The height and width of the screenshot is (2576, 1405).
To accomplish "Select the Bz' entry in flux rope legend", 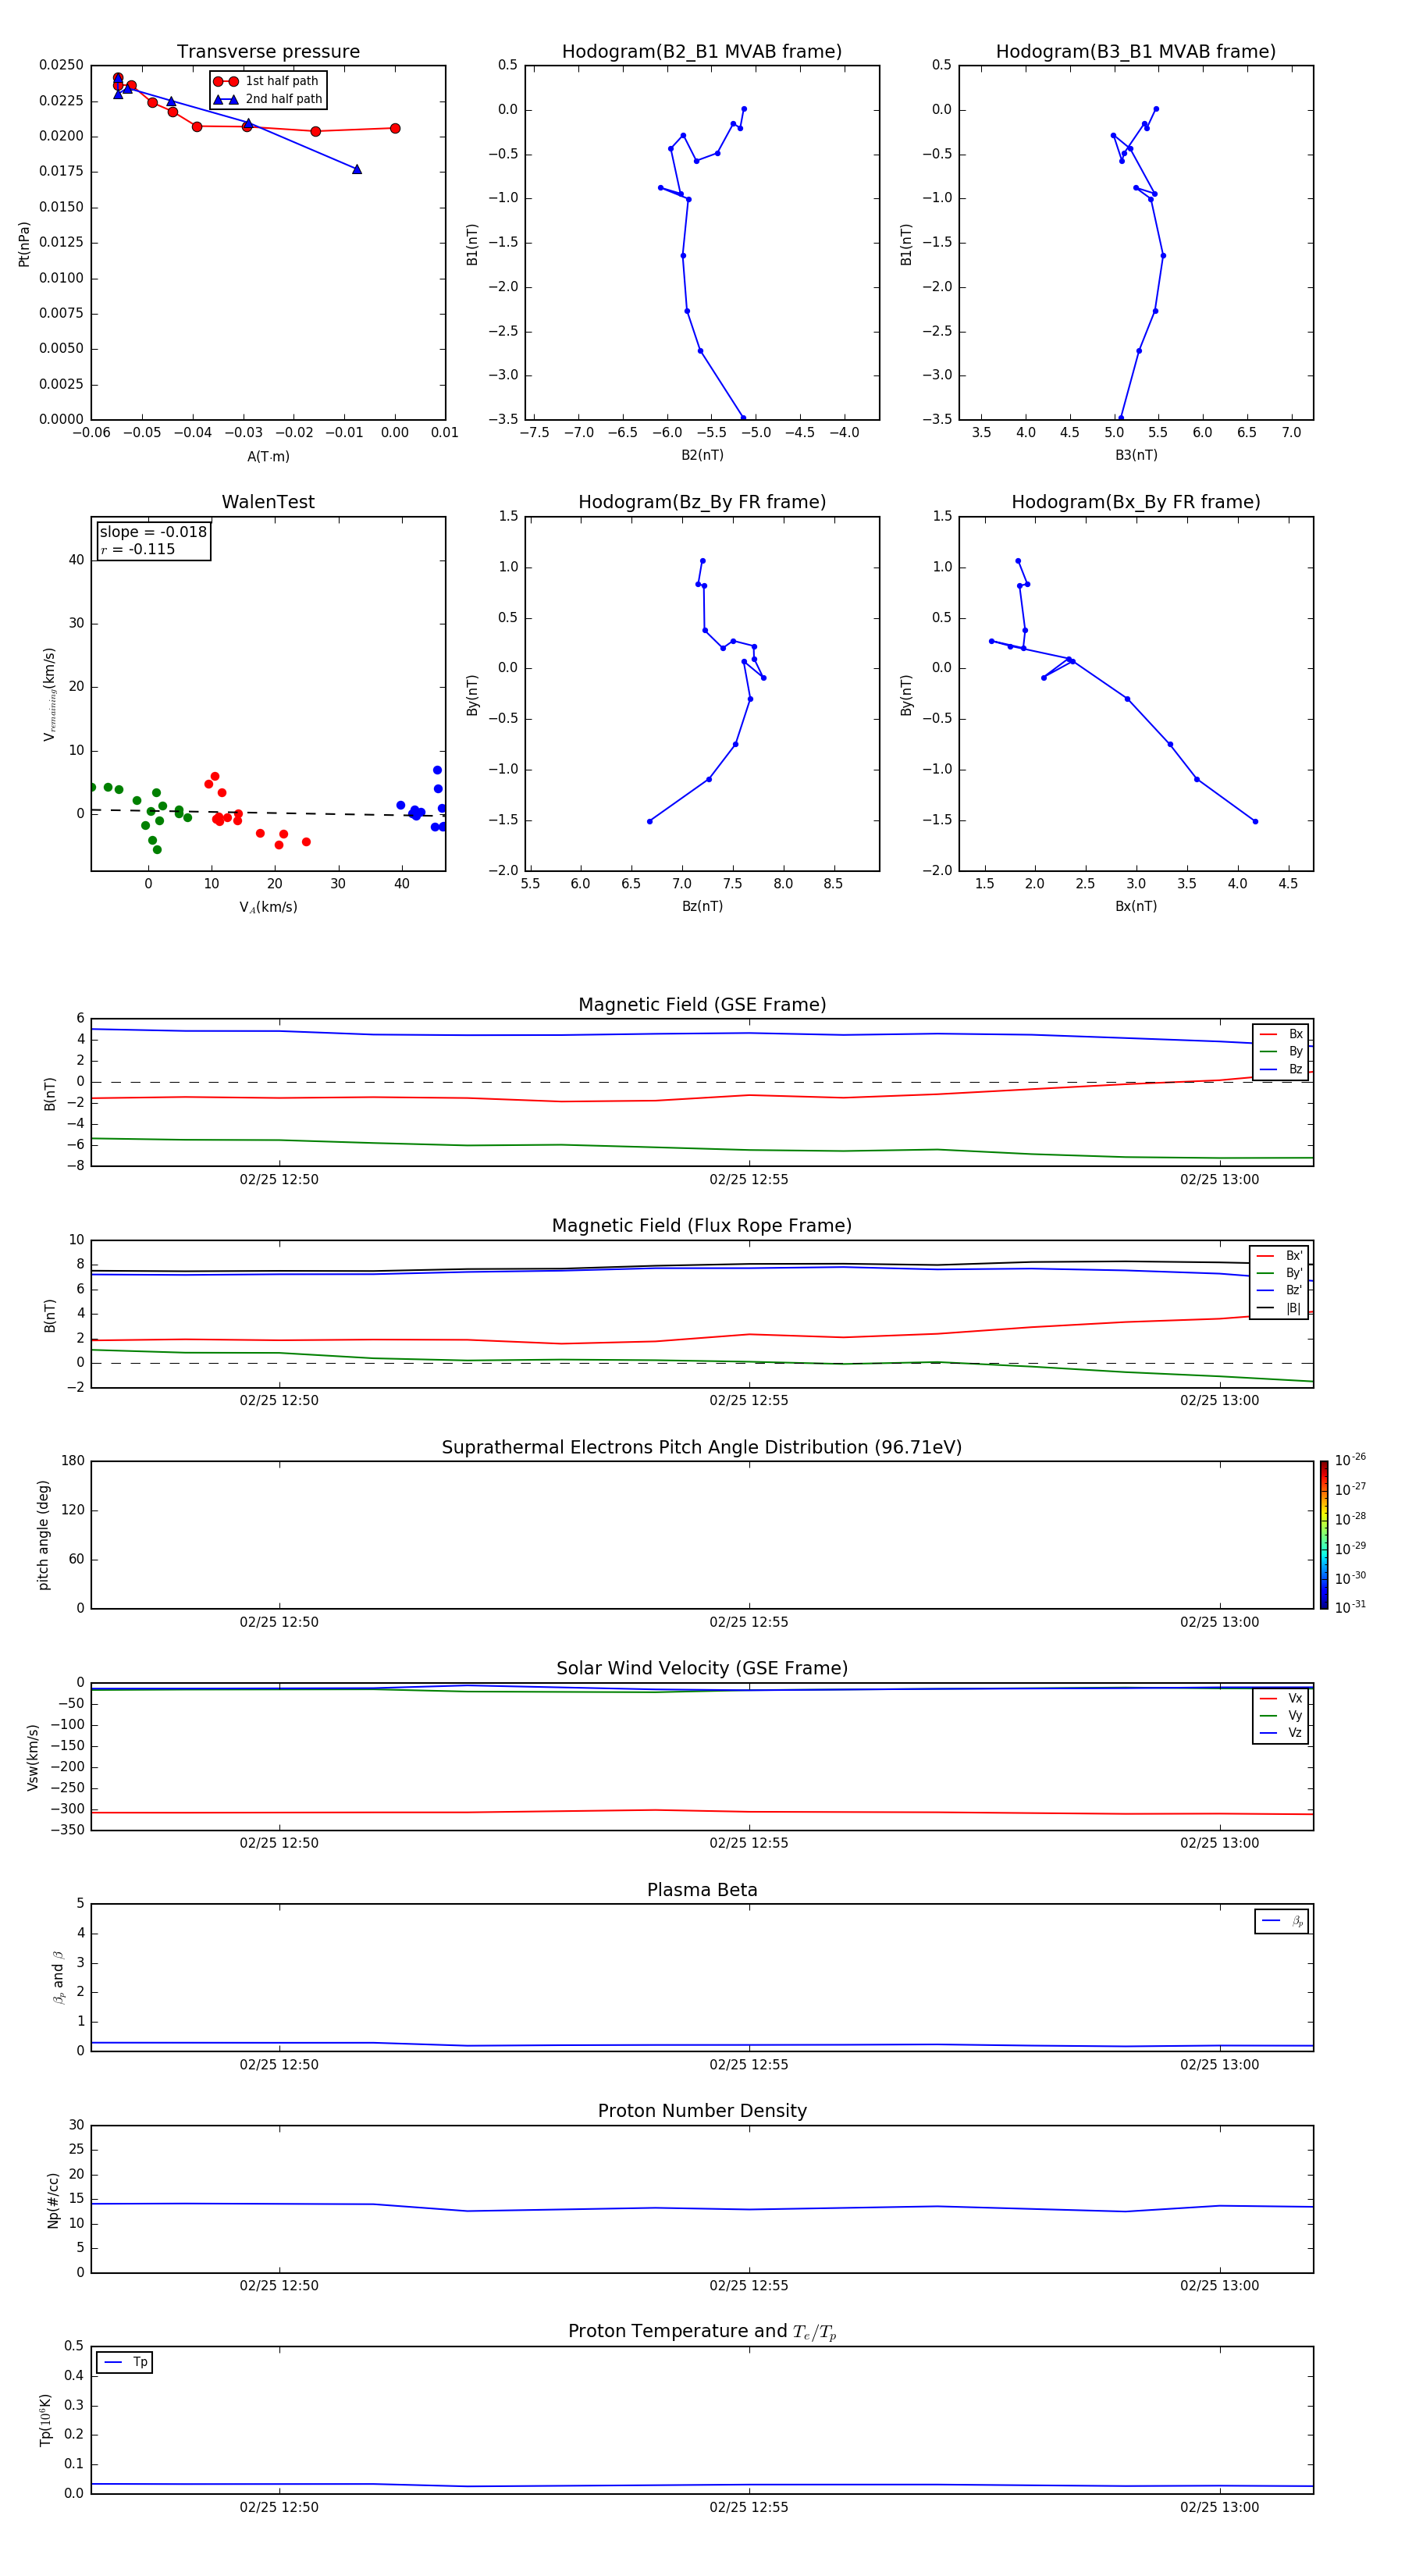I will [1280, 1290].
